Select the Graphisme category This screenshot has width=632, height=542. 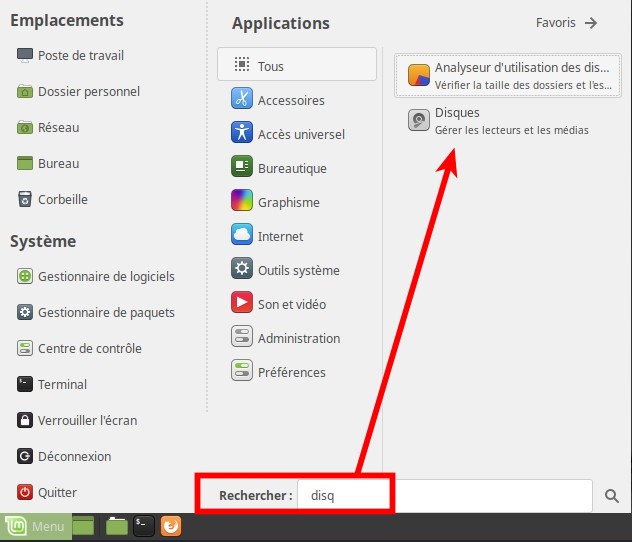[288, 202]
